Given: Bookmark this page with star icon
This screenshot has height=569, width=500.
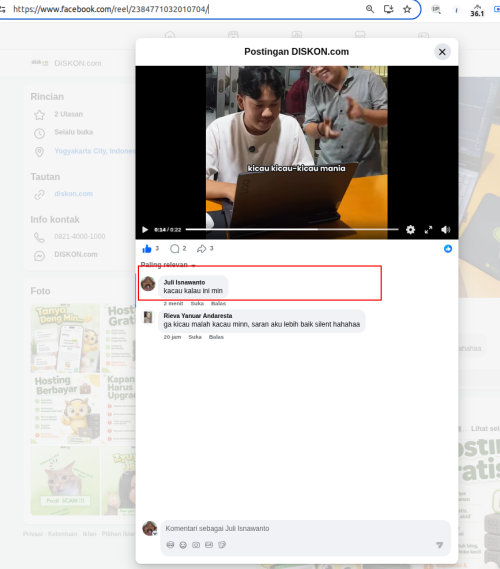Looking at the screenshot, I should pos(407,9).
